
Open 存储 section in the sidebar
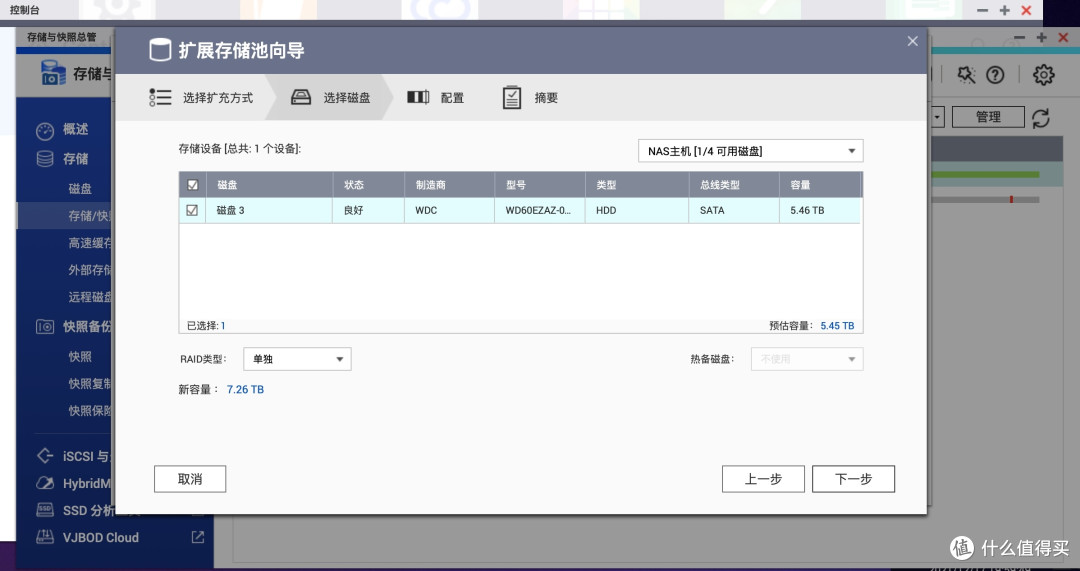(x=75, y=158)
